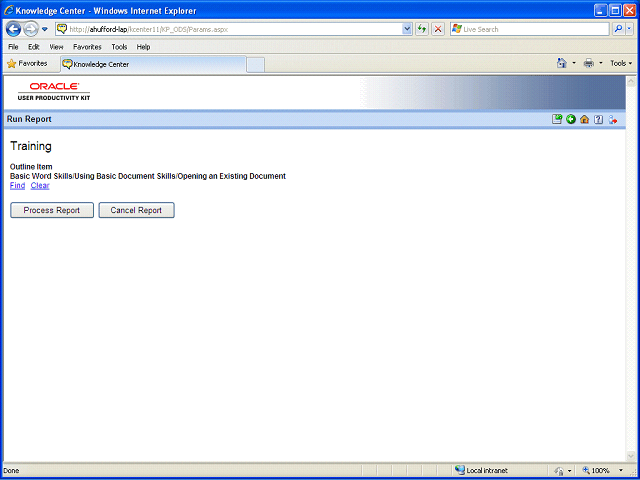Open a new blank tab
The width and height of the screenshot is (640, 480).
(x=256, y=65)
